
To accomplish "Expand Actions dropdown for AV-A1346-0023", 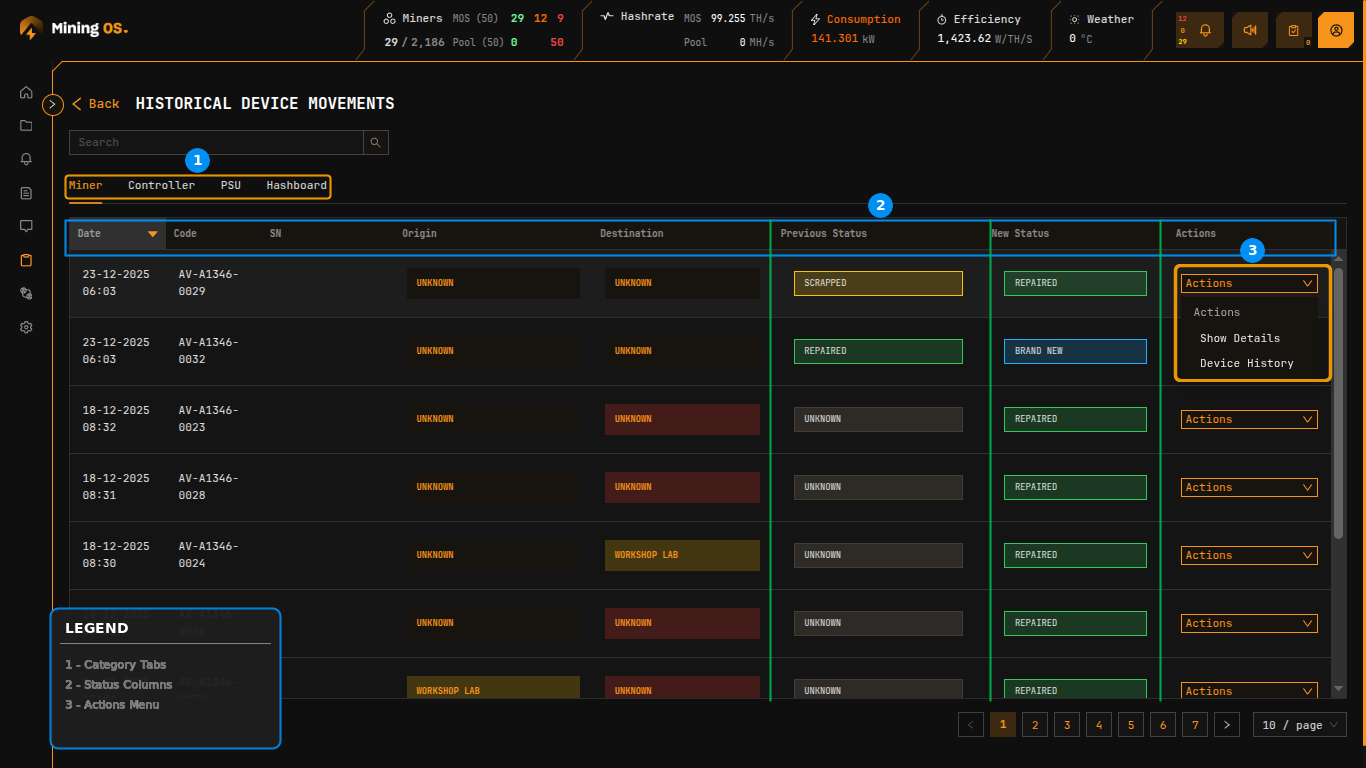I will point(1248,419).
